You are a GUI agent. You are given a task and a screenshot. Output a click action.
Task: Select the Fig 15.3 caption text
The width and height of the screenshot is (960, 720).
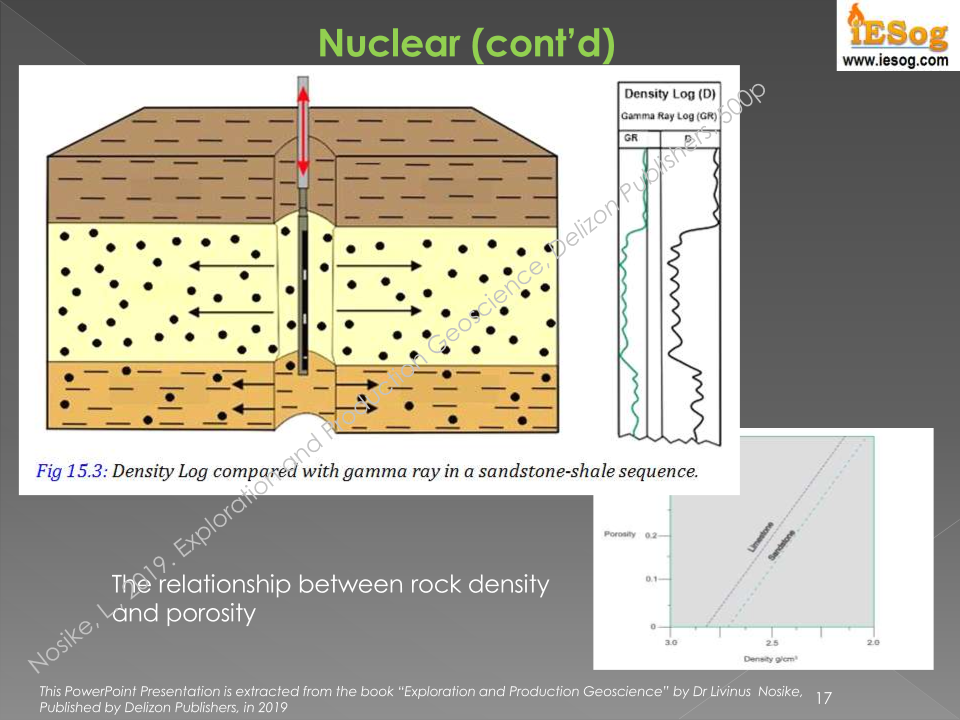click(366, 471)
